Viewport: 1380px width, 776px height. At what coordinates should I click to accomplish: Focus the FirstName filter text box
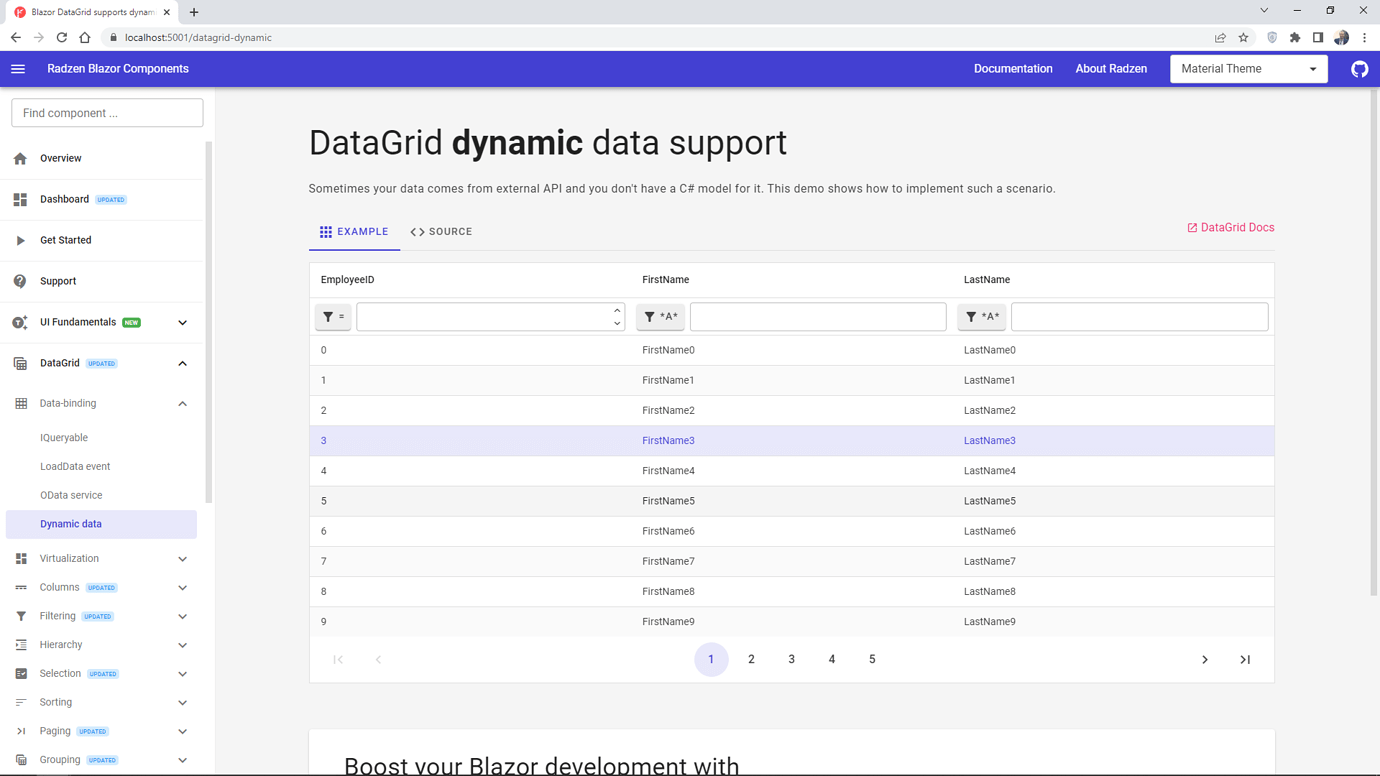pos(818,317)
